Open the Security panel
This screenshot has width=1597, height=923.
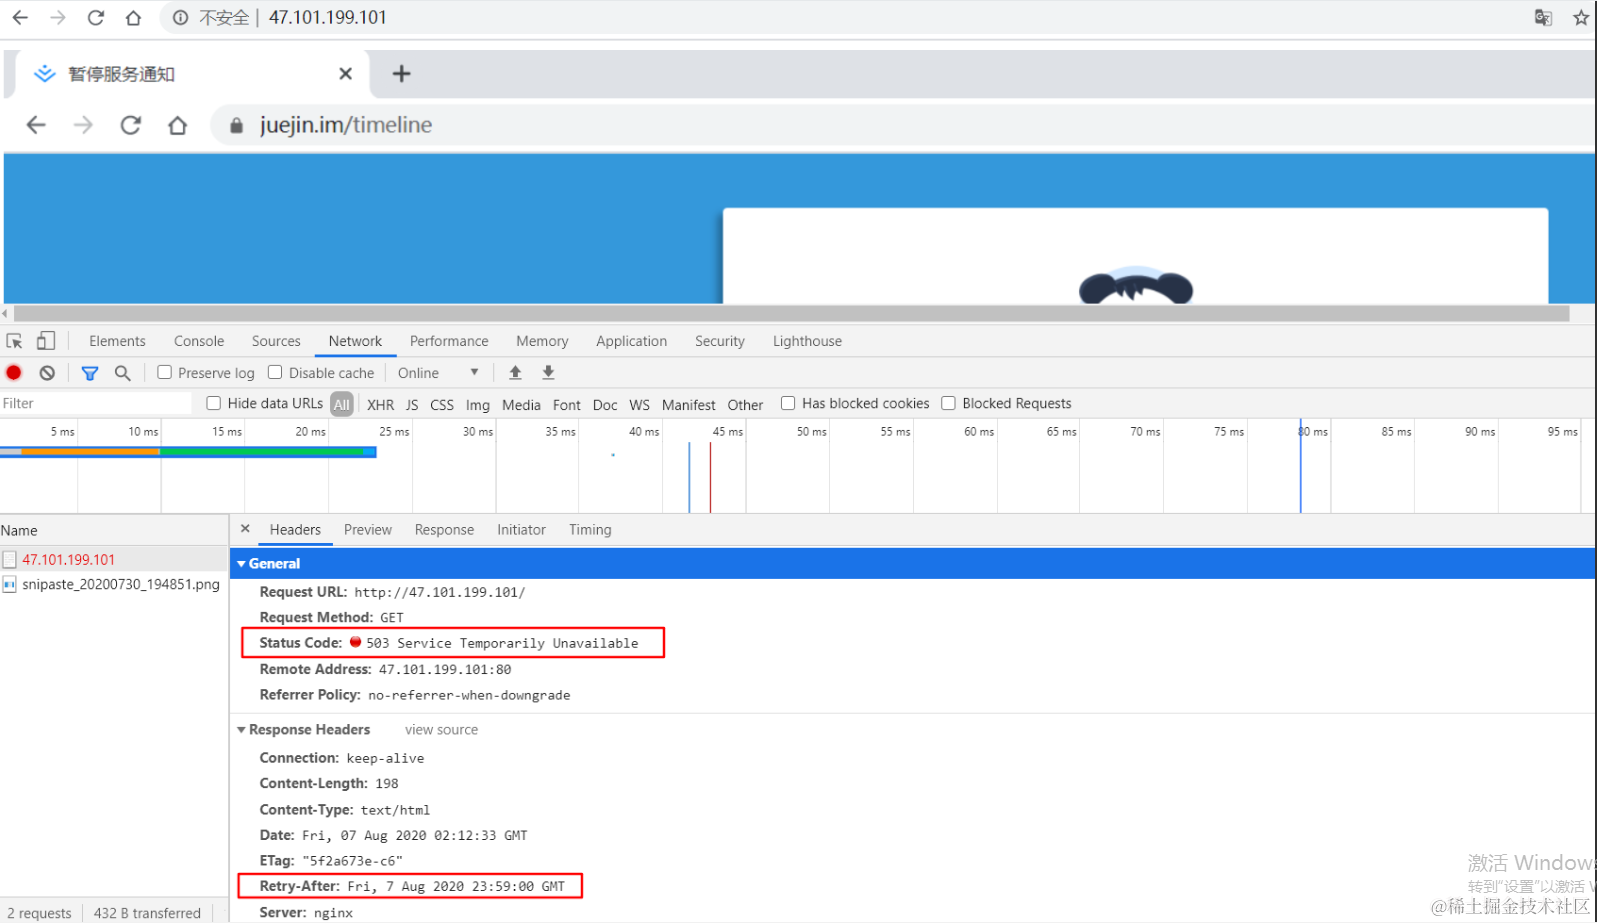(720, 341)
